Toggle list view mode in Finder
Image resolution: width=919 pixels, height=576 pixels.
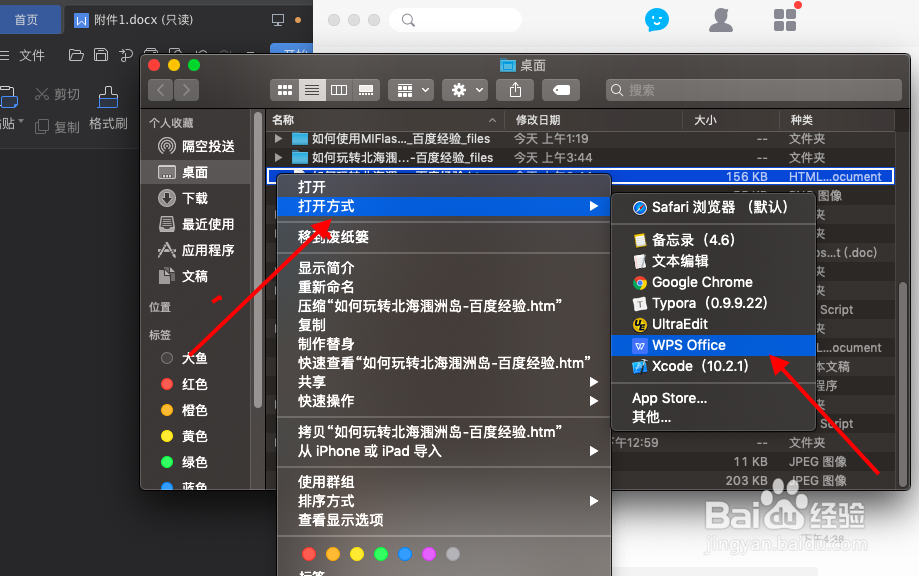coord(312,89)
